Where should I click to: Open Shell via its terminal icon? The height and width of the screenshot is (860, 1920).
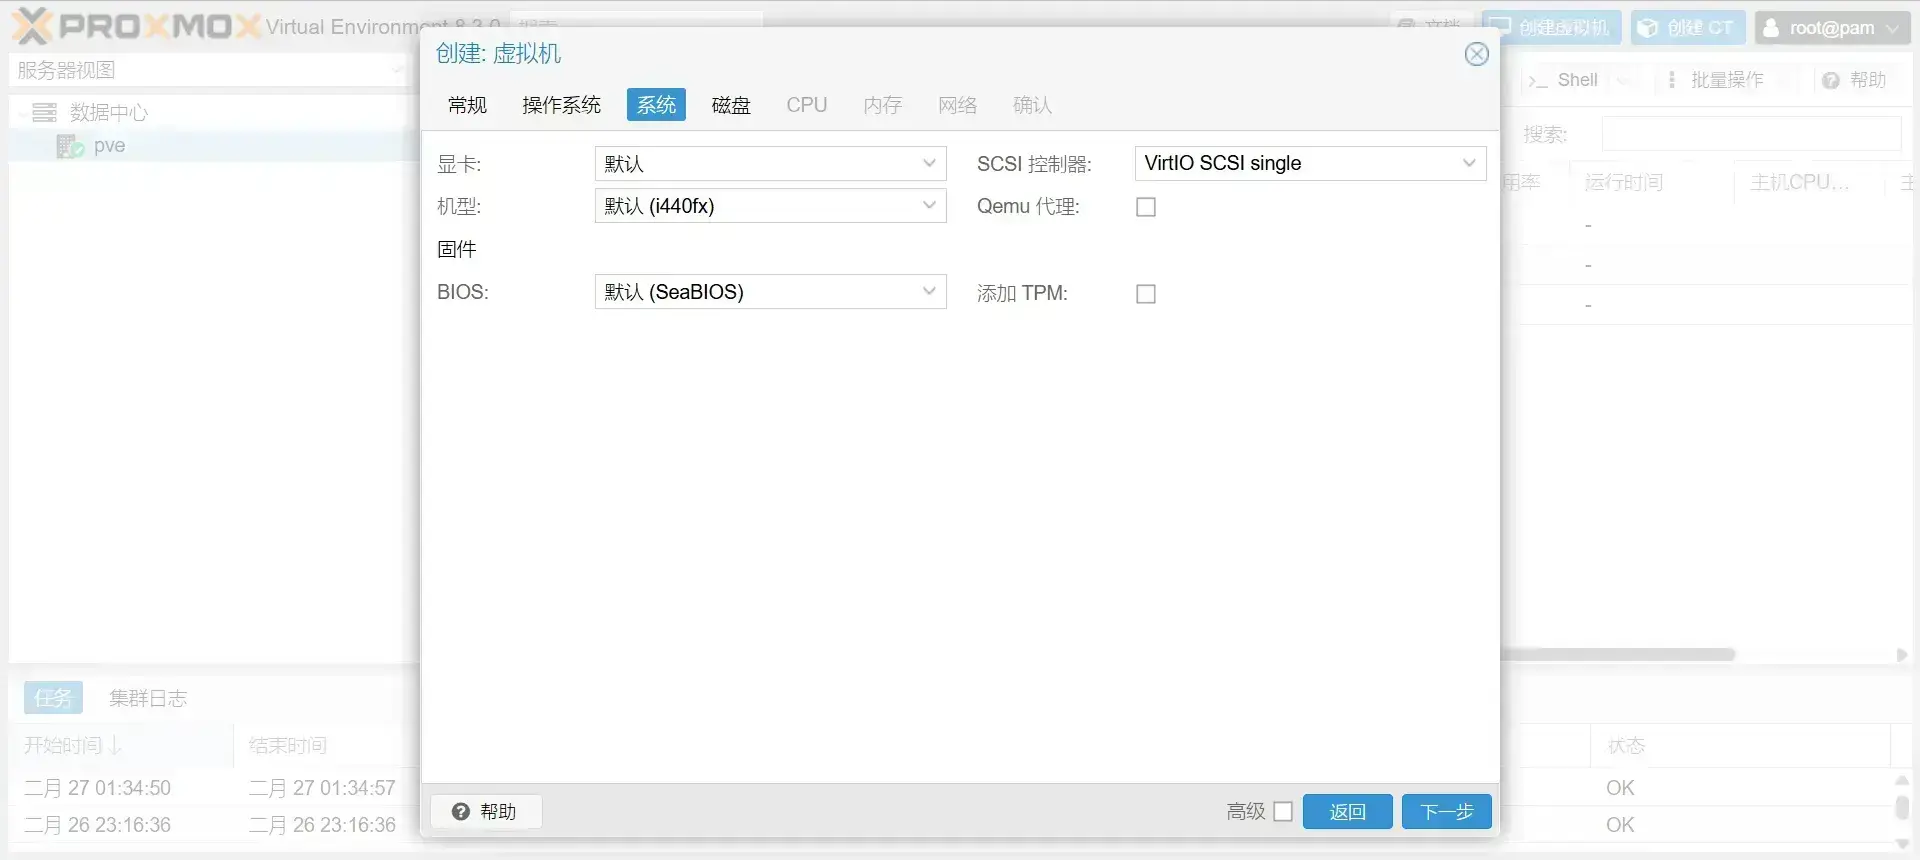click(1537, 81)
